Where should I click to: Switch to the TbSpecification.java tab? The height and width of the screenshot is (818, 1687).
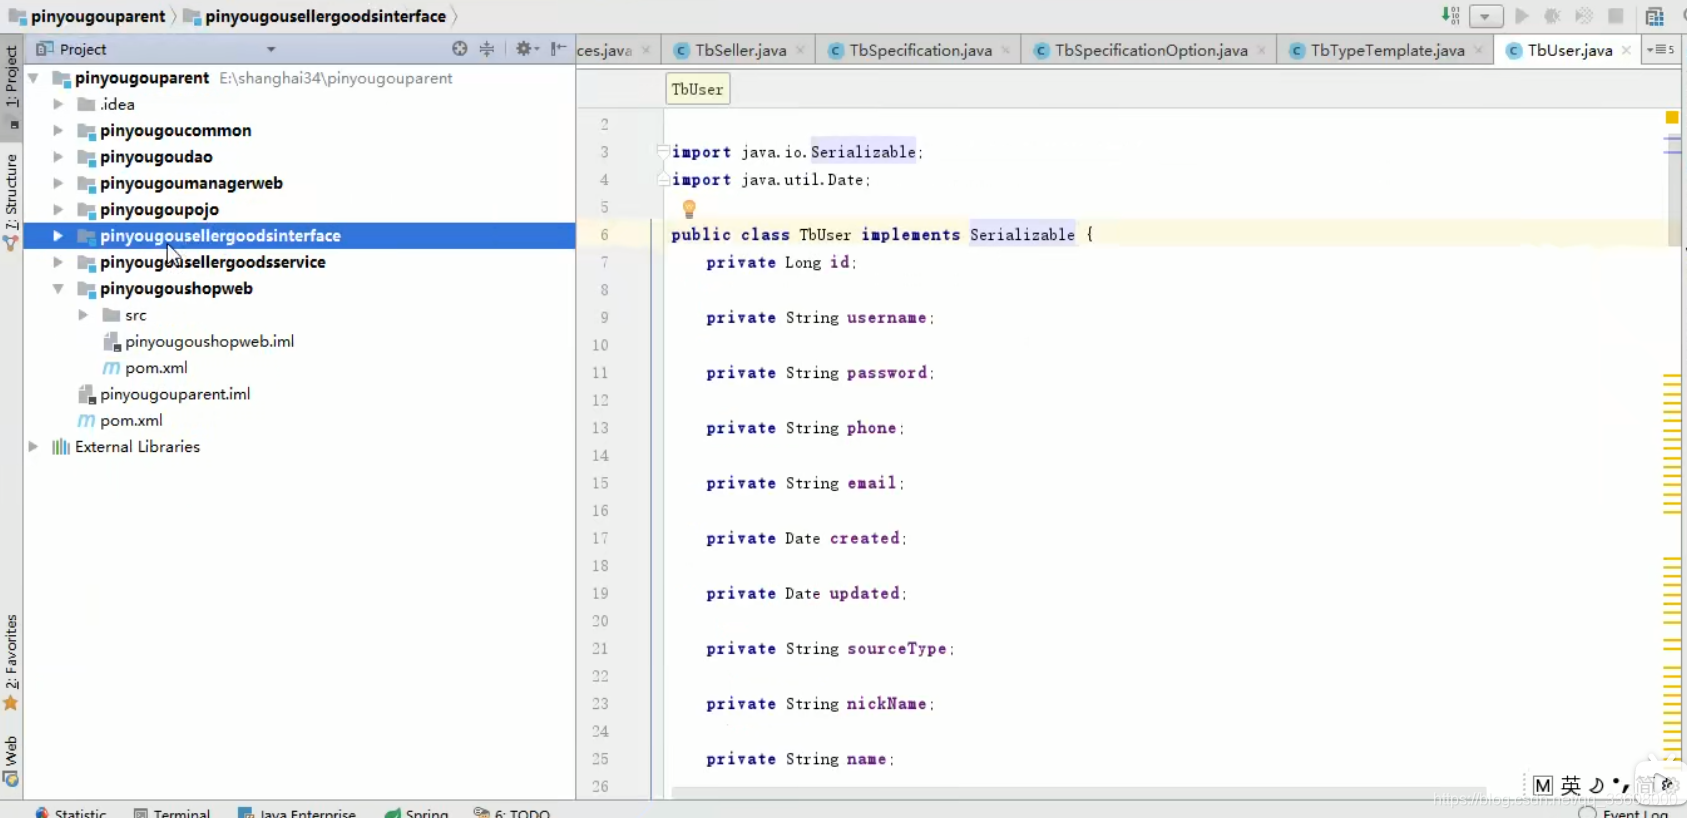(x=920, y=50)
